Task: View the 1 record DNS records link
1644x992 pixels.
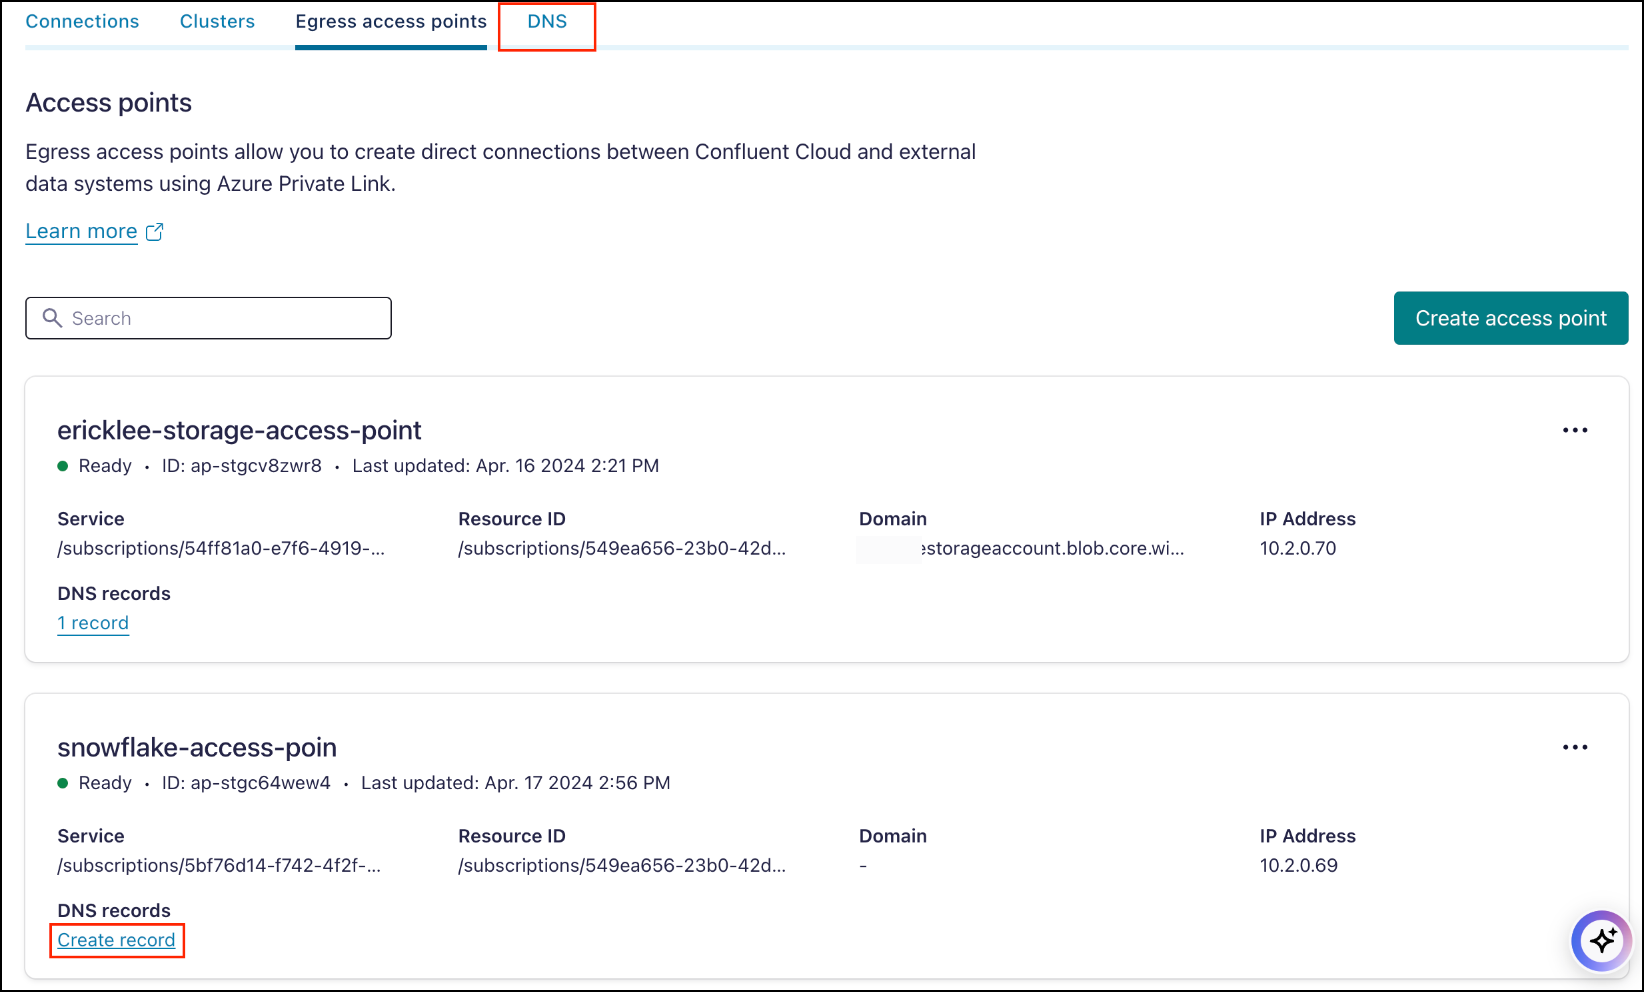Action: click(x=93, y=623)
